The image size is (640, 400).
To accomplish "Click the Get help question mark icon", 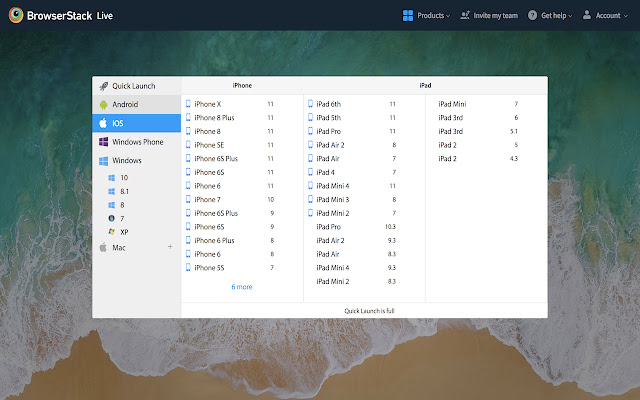I will pos(531,16).
